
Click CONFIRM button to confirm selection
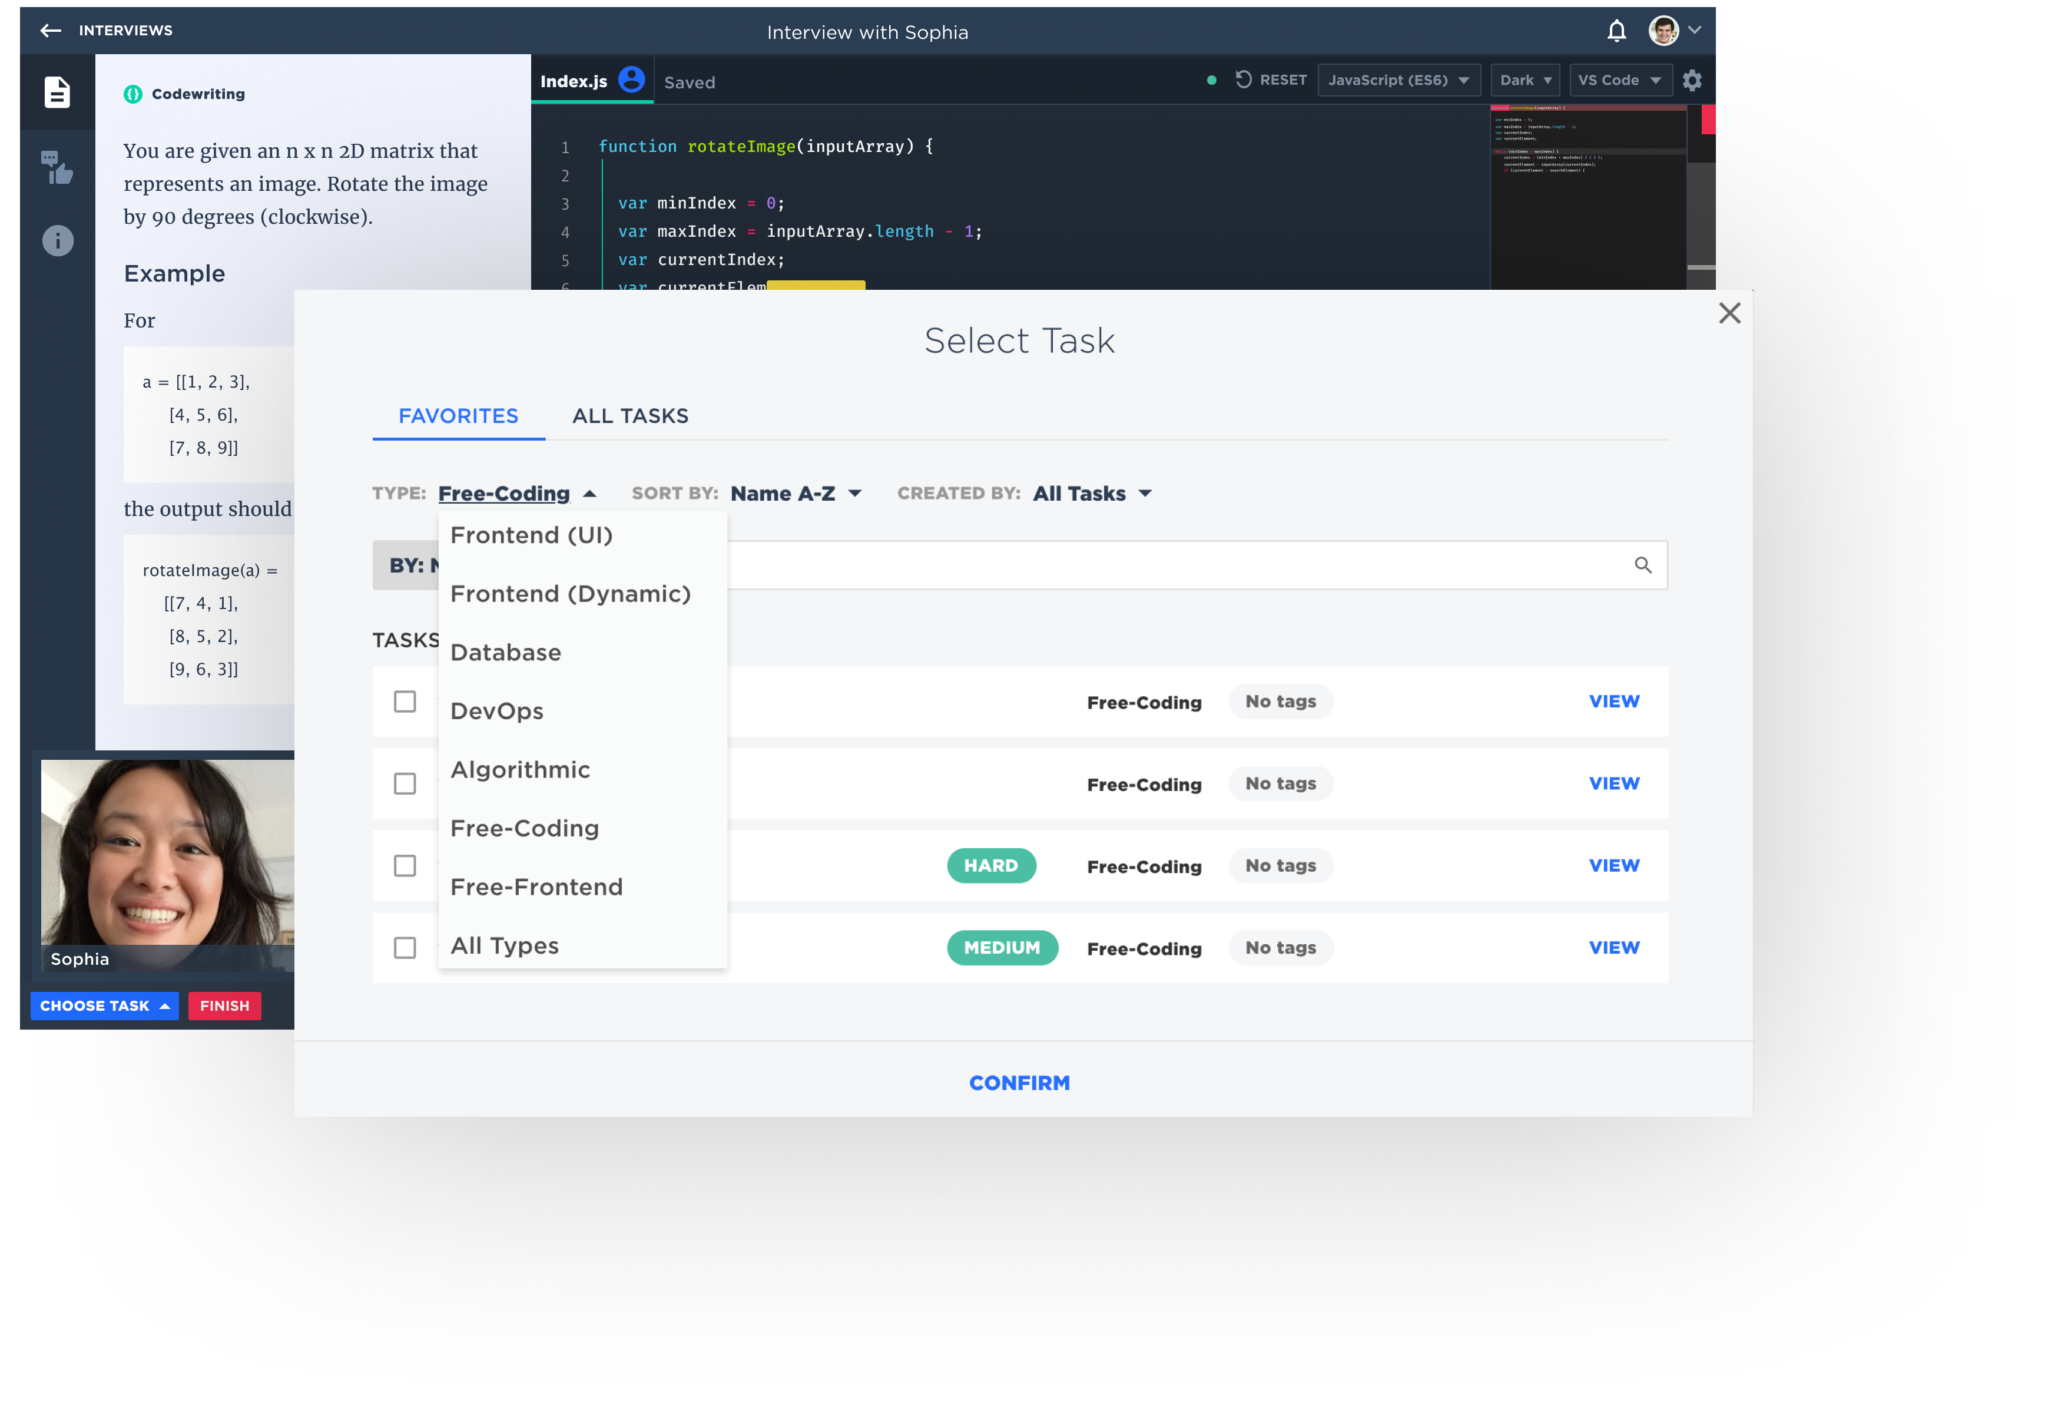point(1018,1083)
